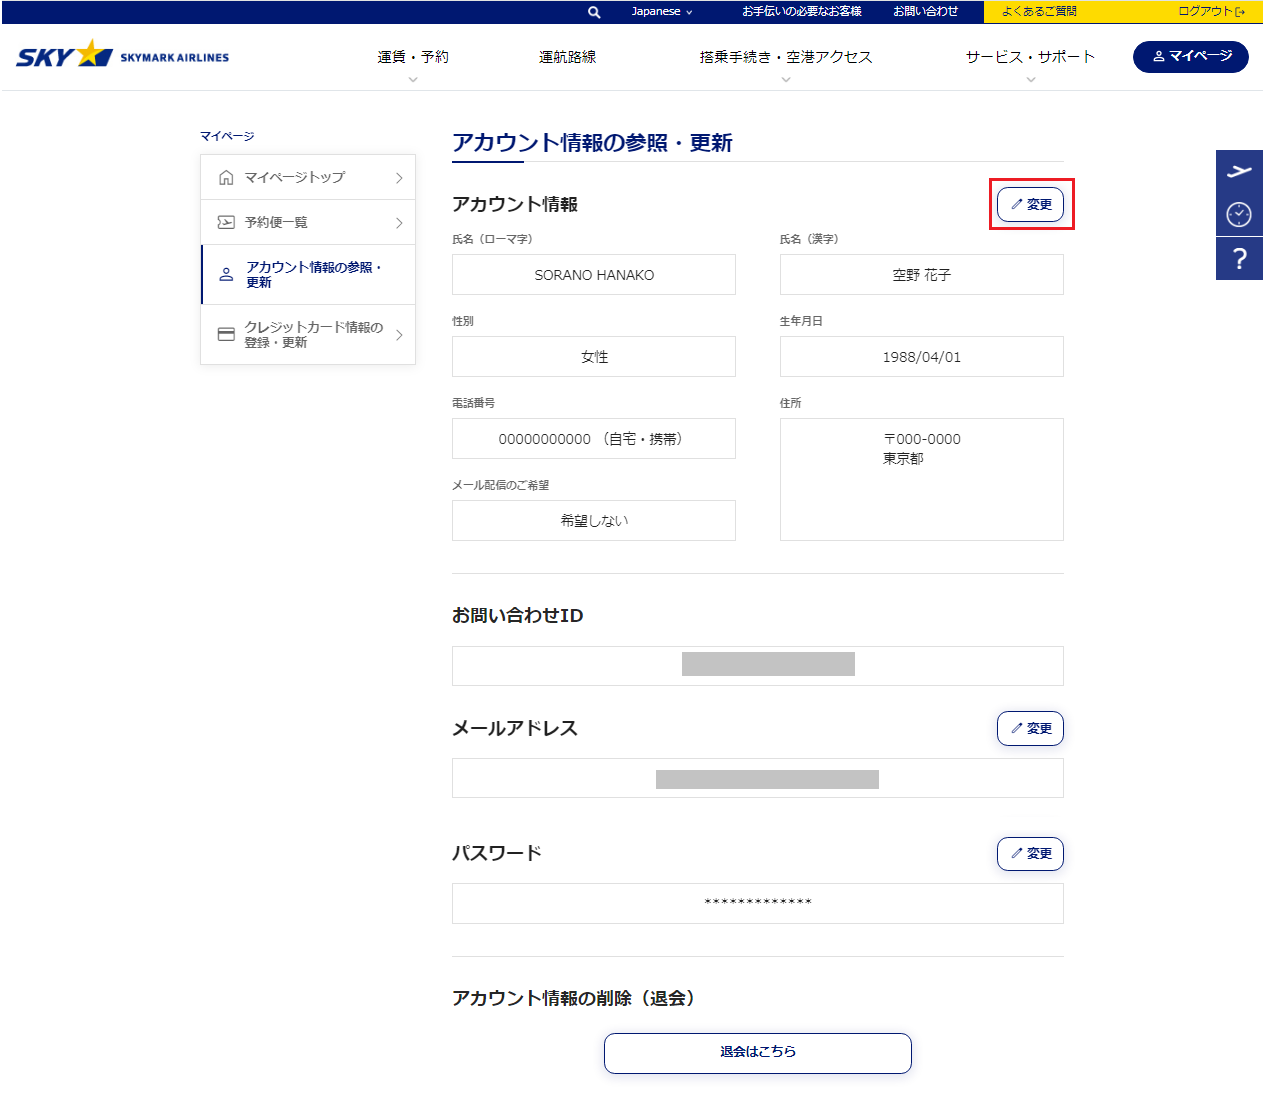Click the マイページ button in header
1263x1105 pixels.
(1190, 56)
